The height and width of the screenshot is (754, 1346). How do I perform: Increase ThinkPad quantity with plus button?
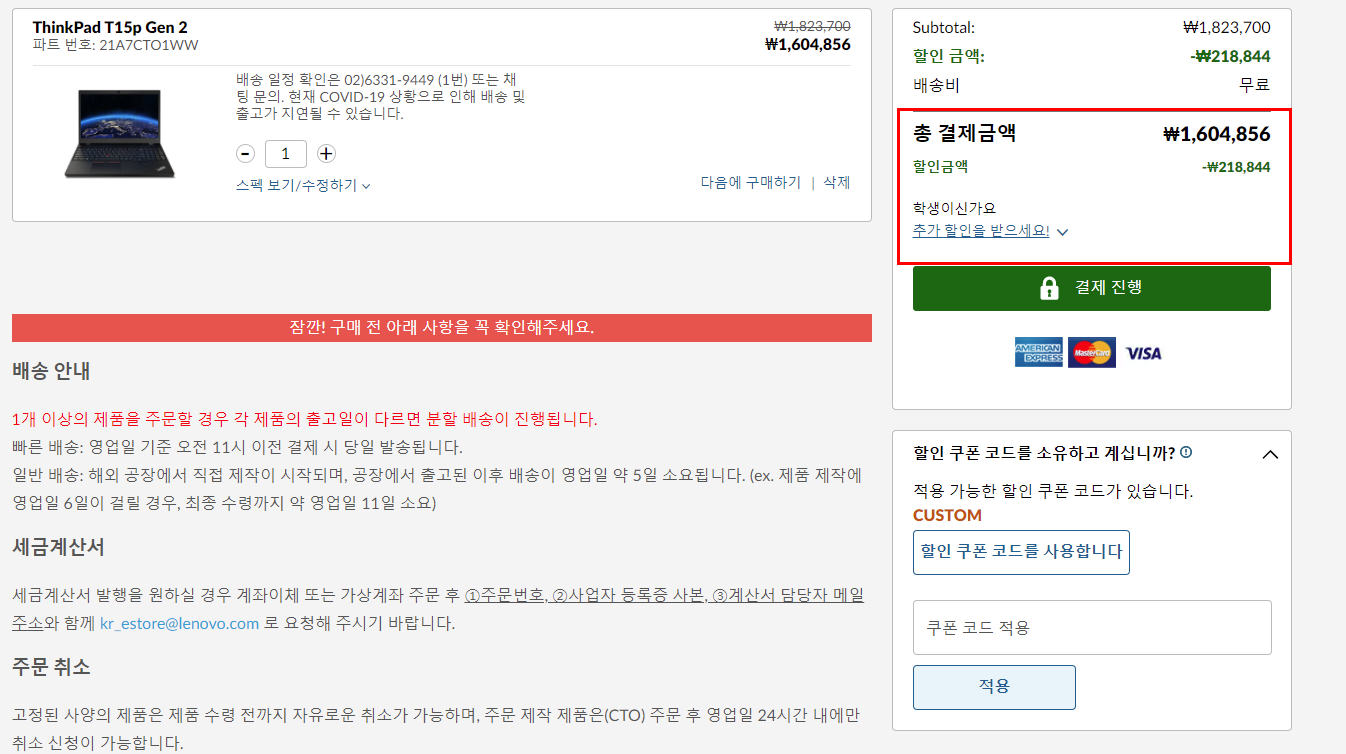326,154
